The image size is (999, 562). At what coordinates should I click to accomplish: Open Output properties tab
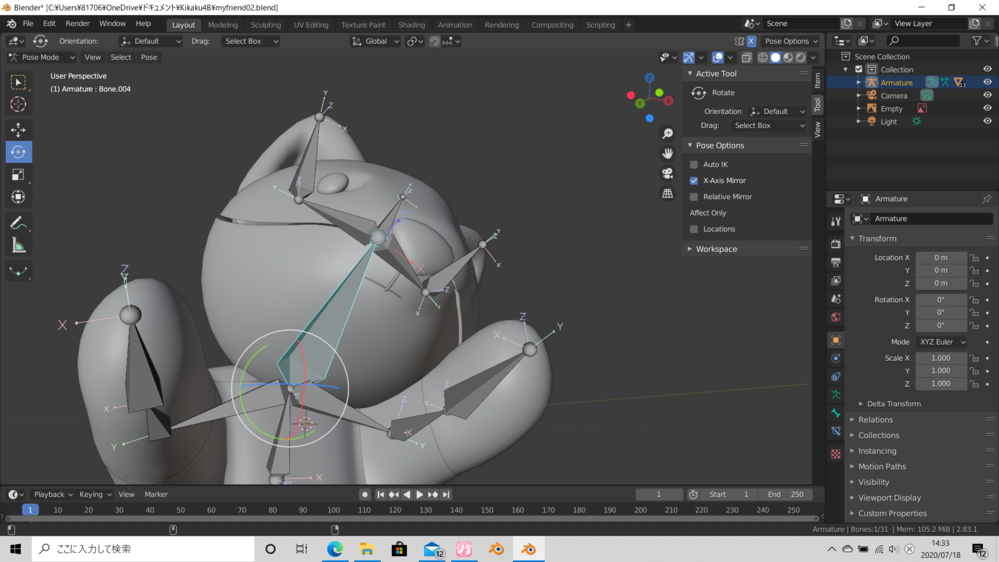click(x=835, y=263)
